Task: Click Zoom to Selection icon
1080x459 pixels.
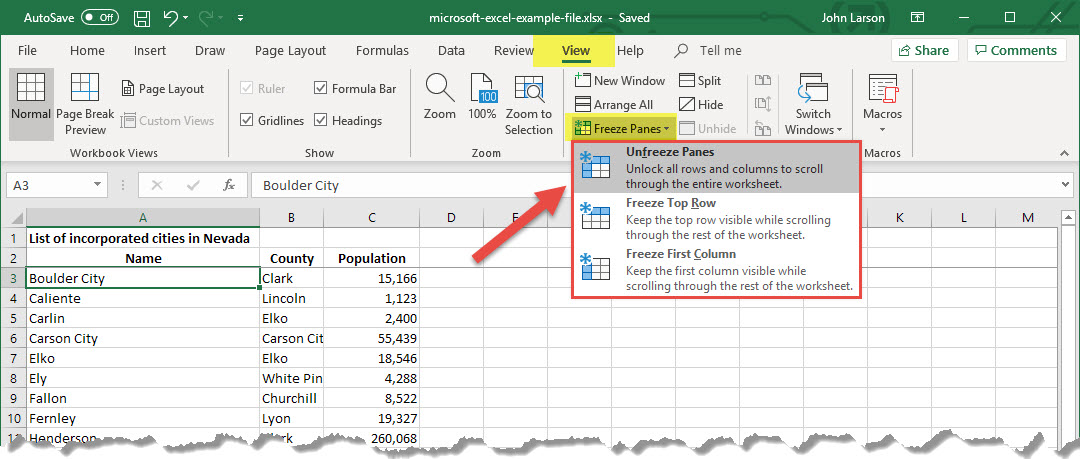Action: (x=528, y=106)
